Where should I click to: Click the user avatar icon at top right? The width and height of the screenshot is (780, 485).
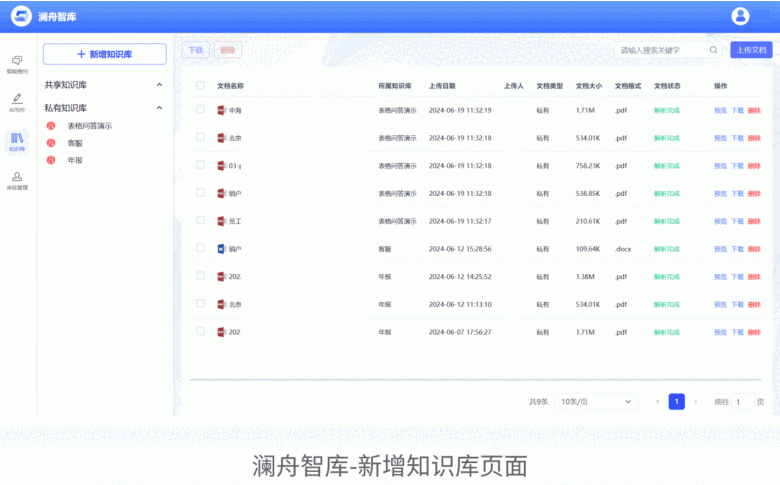(740, 16)
